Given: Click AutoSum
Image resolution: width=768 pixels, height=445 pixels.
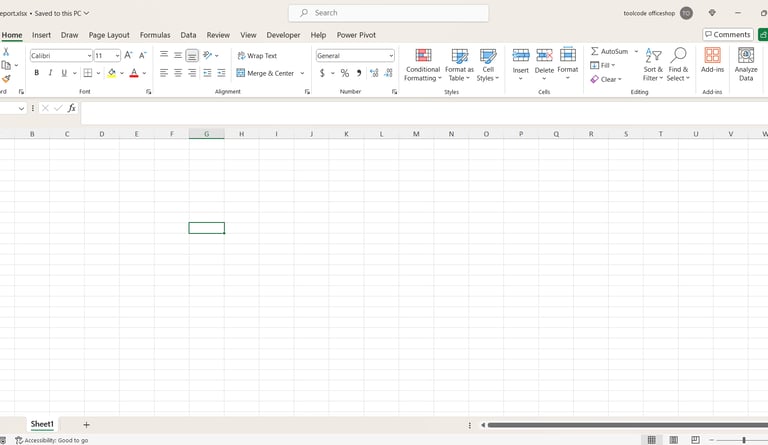Looking at the screenshot, I should click(609, 51).
